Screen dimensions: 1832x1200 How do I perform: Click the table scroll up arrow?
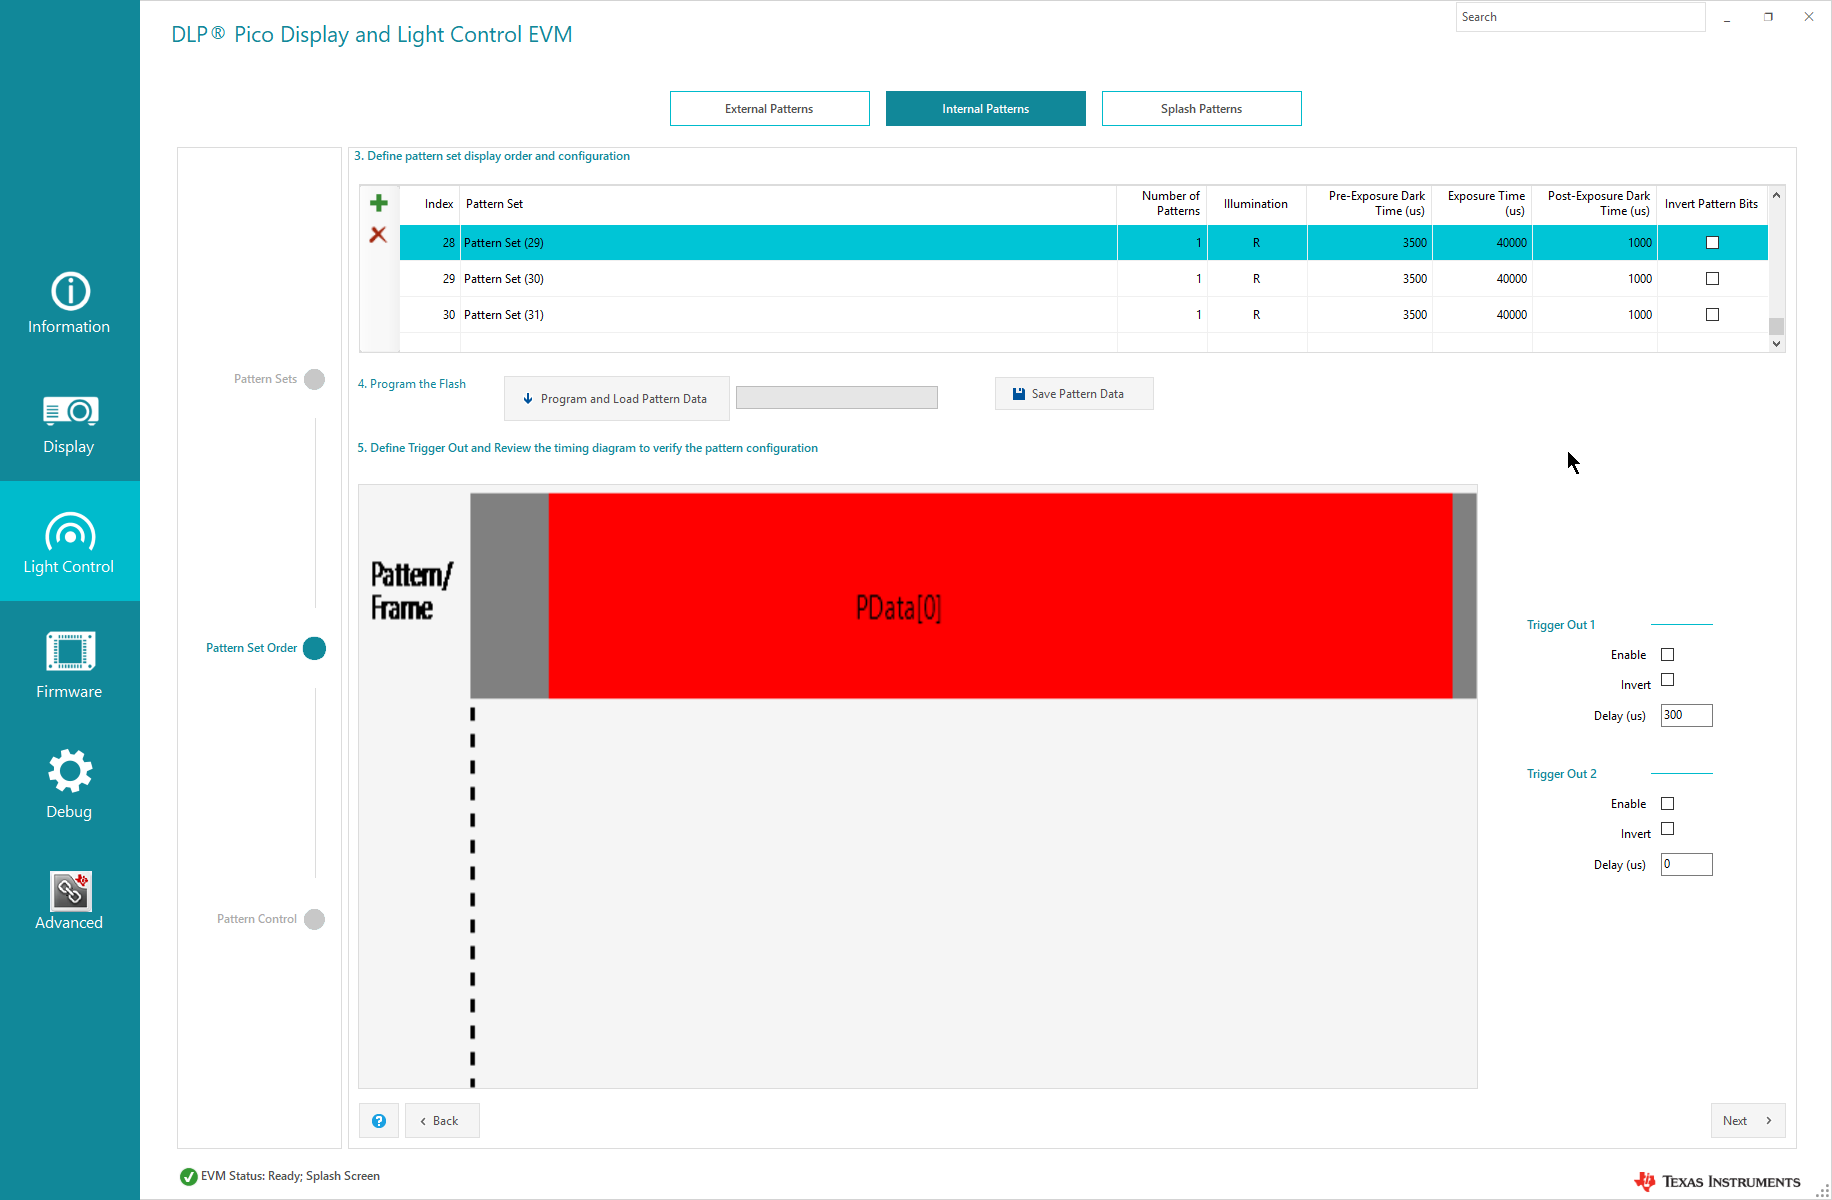[x=1777, y=195]
